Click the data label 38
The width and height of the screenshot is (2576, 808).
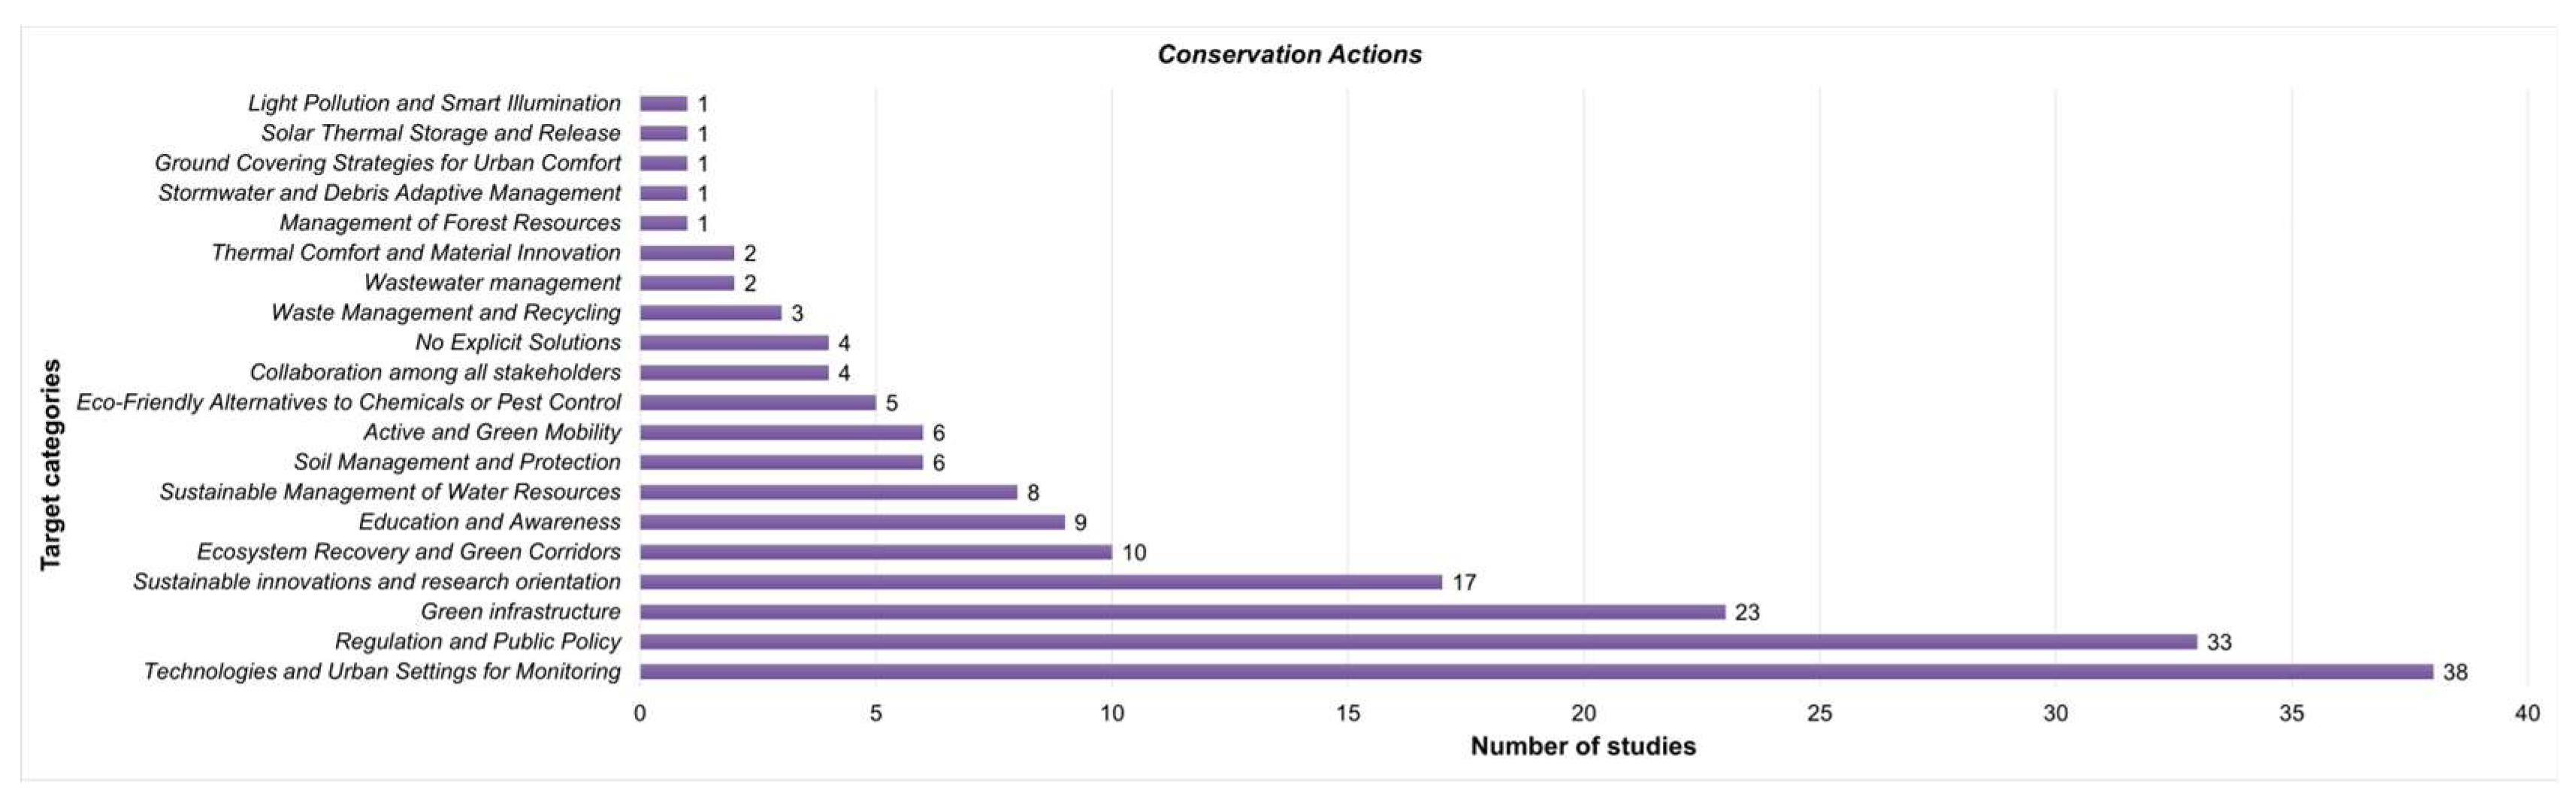[2455, 672]
